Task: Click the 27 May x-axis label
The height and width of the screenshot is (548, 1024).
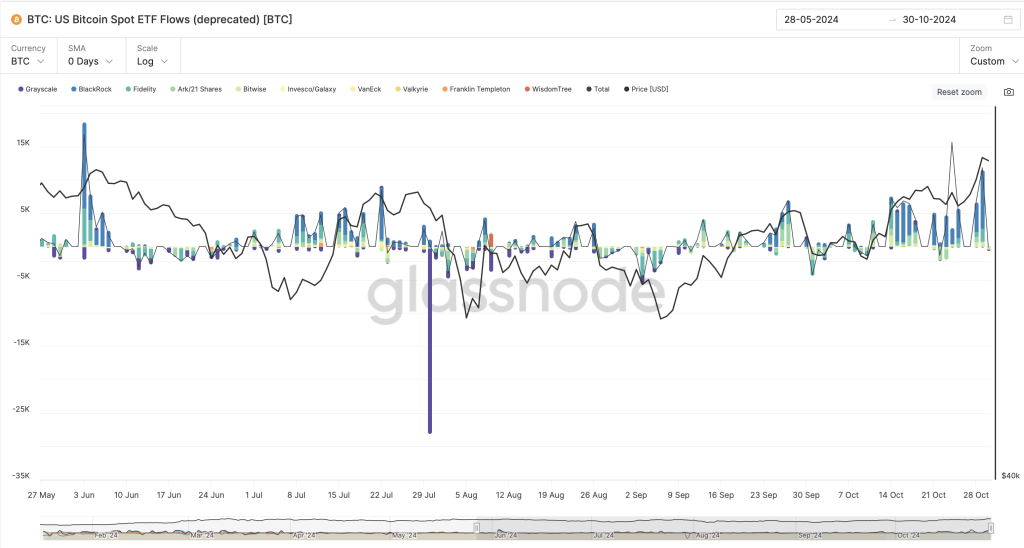Action: (41, 495)
